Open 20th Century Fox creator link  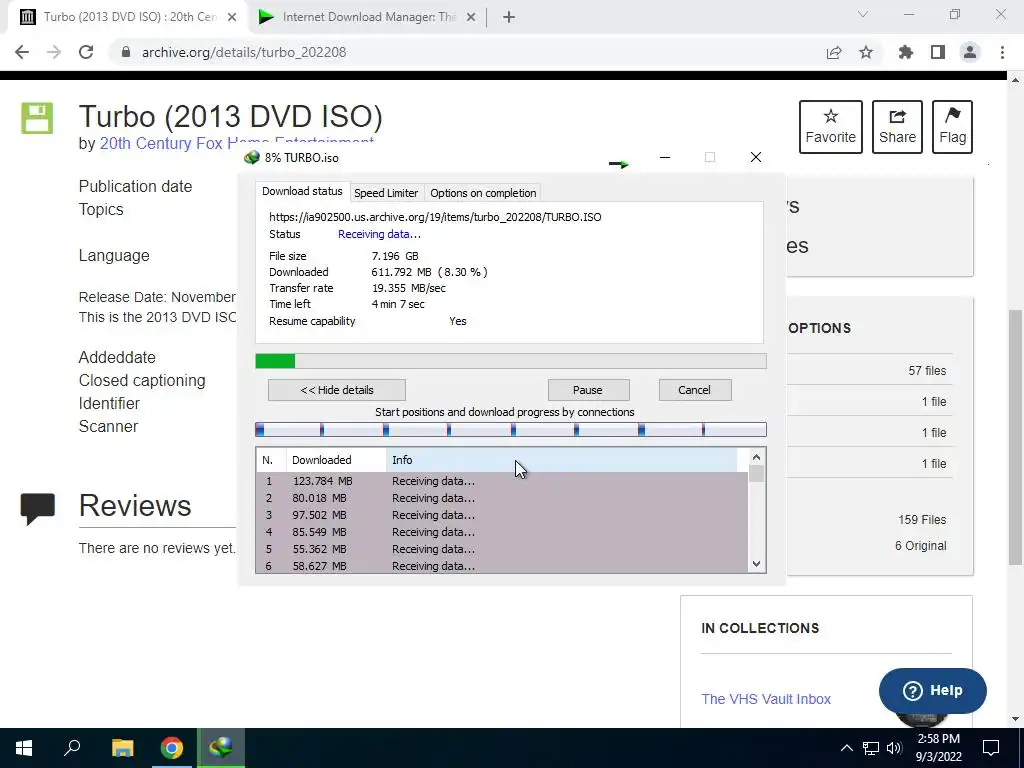236,143
